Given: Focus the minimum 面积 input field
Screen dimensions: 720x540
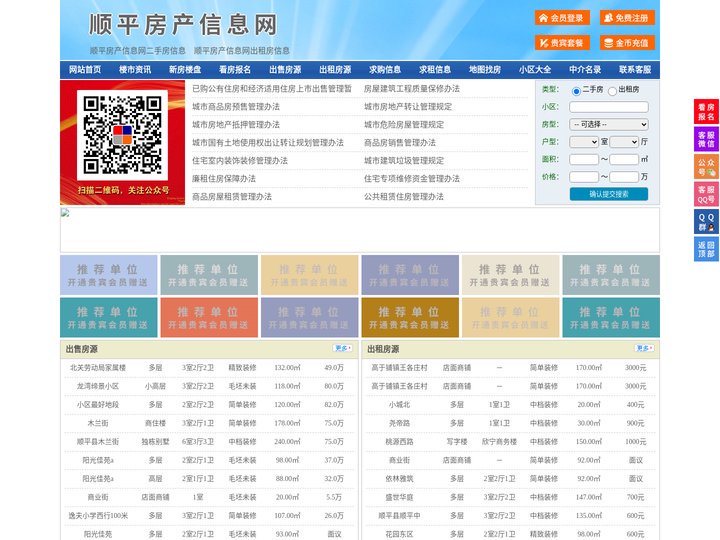Looking at the screenshot, I should [584, 159].
